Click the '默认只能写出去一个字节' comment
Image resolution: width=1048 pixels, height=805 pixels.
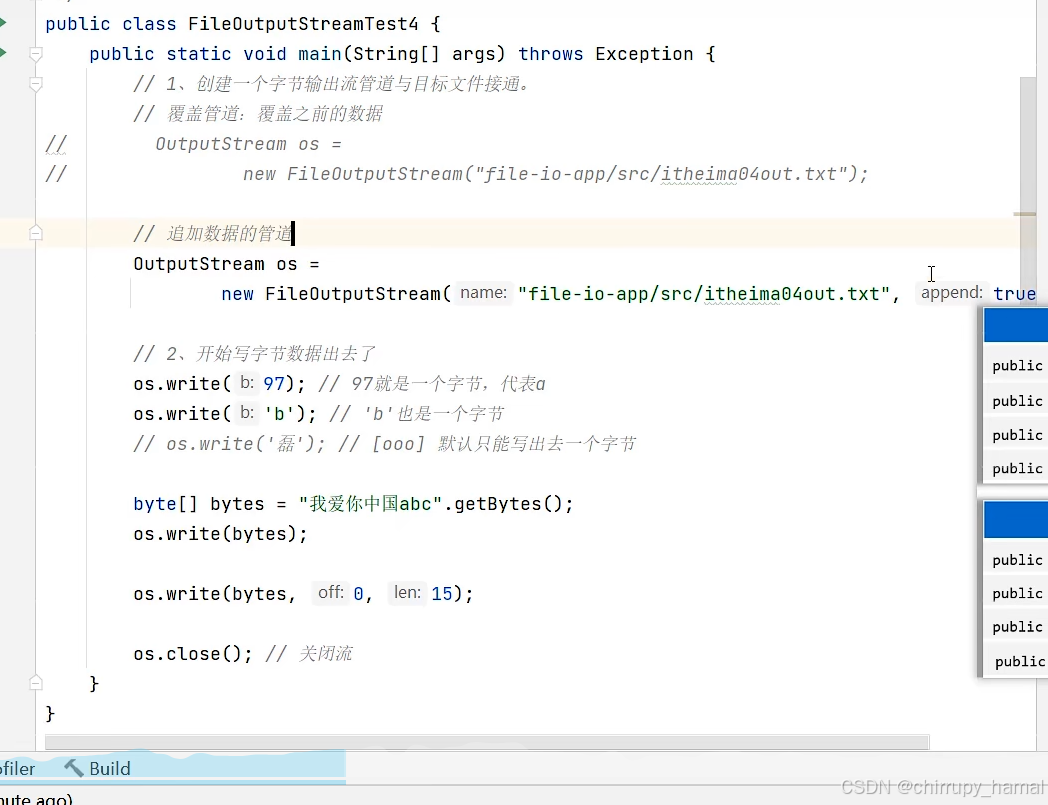point(537,444)
